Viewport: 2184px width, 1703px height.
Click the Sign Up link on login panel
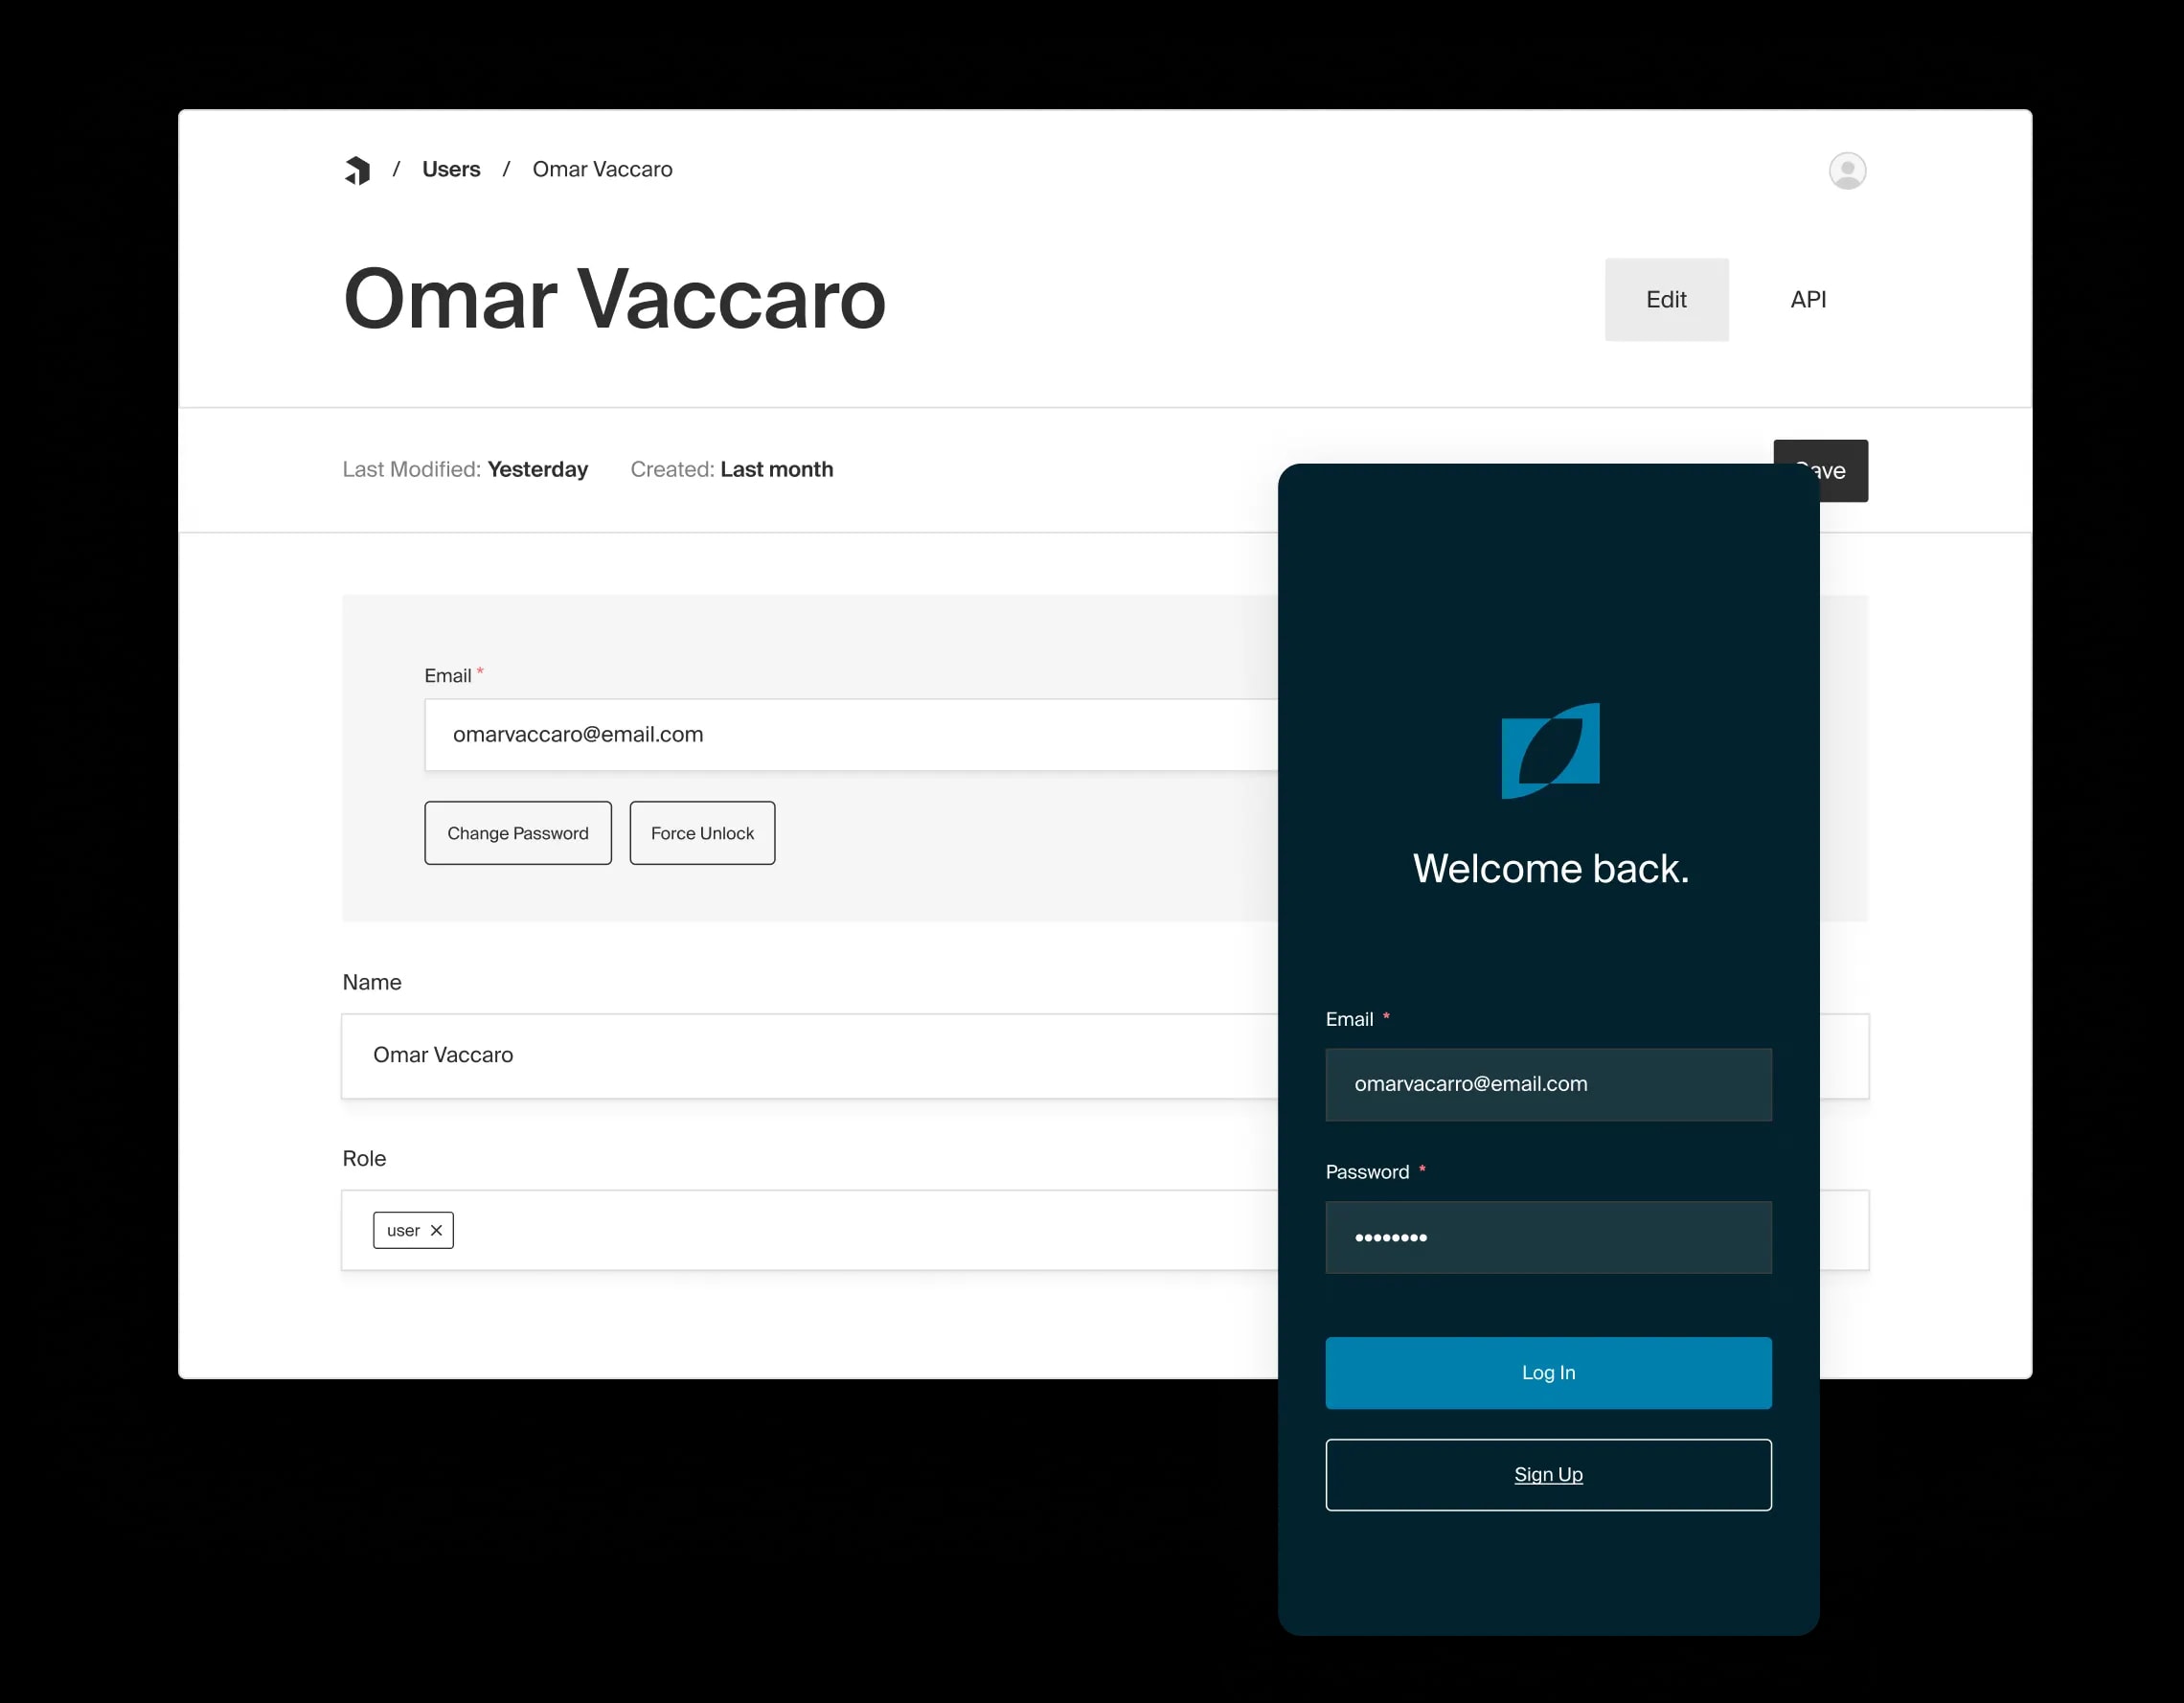1548,1474
